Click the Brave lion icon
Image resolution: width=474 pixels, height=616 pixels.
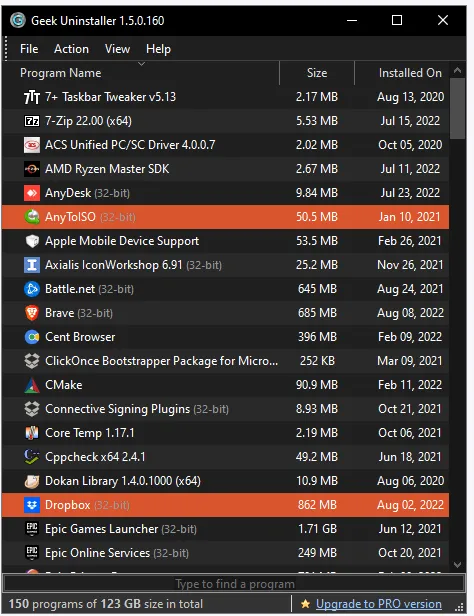(x=32, y=313)
